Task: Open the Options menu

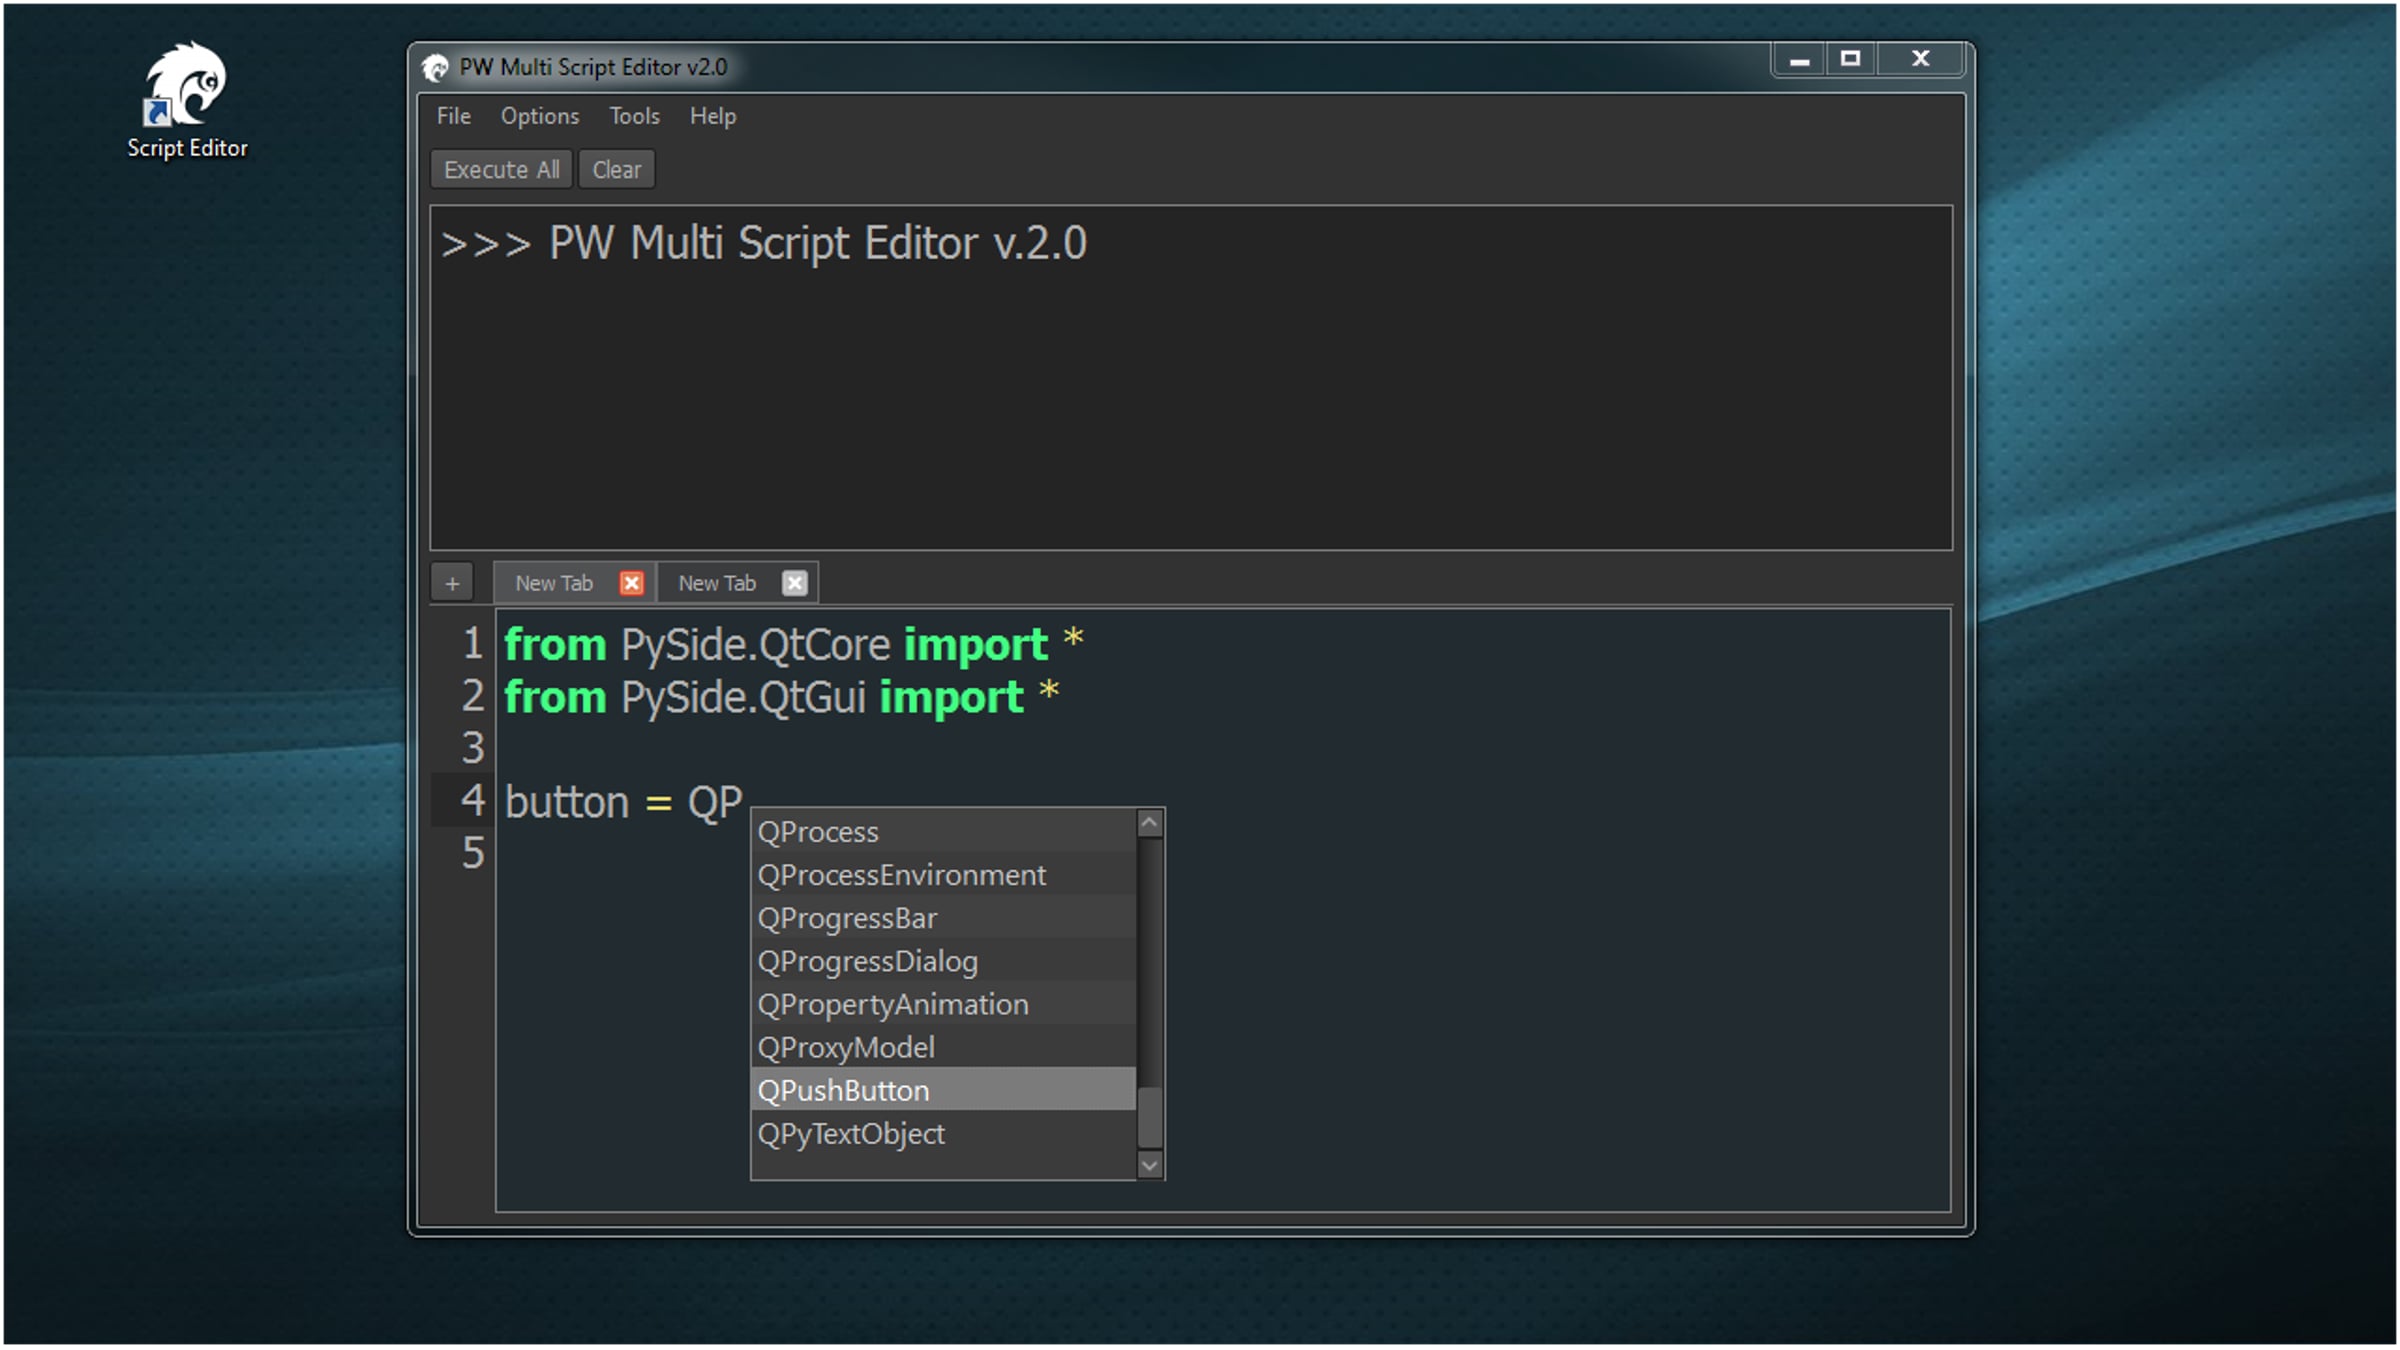Action: tap(540, 116)
